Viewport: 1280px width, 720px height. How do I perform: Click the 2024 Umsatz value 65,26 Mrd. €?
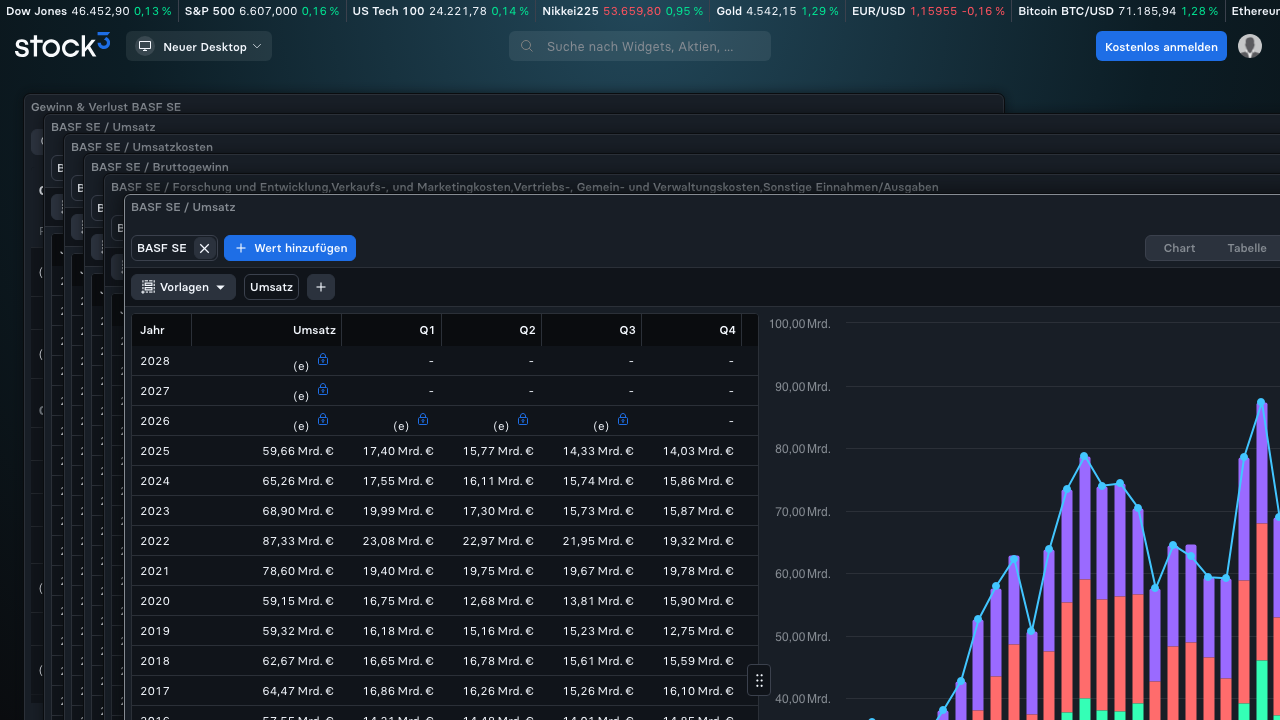click(298, 481)
